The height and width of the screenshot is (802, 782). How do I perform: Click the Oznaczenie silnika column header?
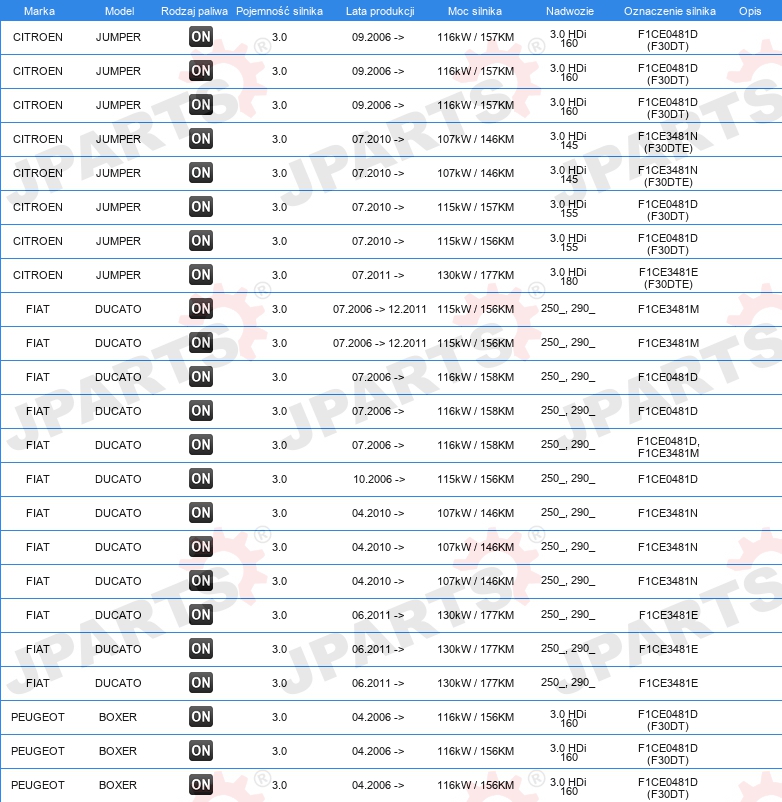coord(669,11)
